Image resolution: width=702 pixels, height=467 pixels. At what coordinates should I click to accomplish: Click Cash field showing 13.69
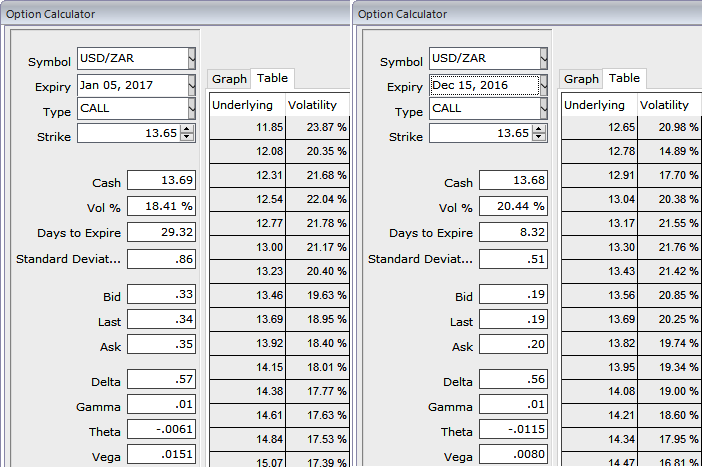(162, 180)
